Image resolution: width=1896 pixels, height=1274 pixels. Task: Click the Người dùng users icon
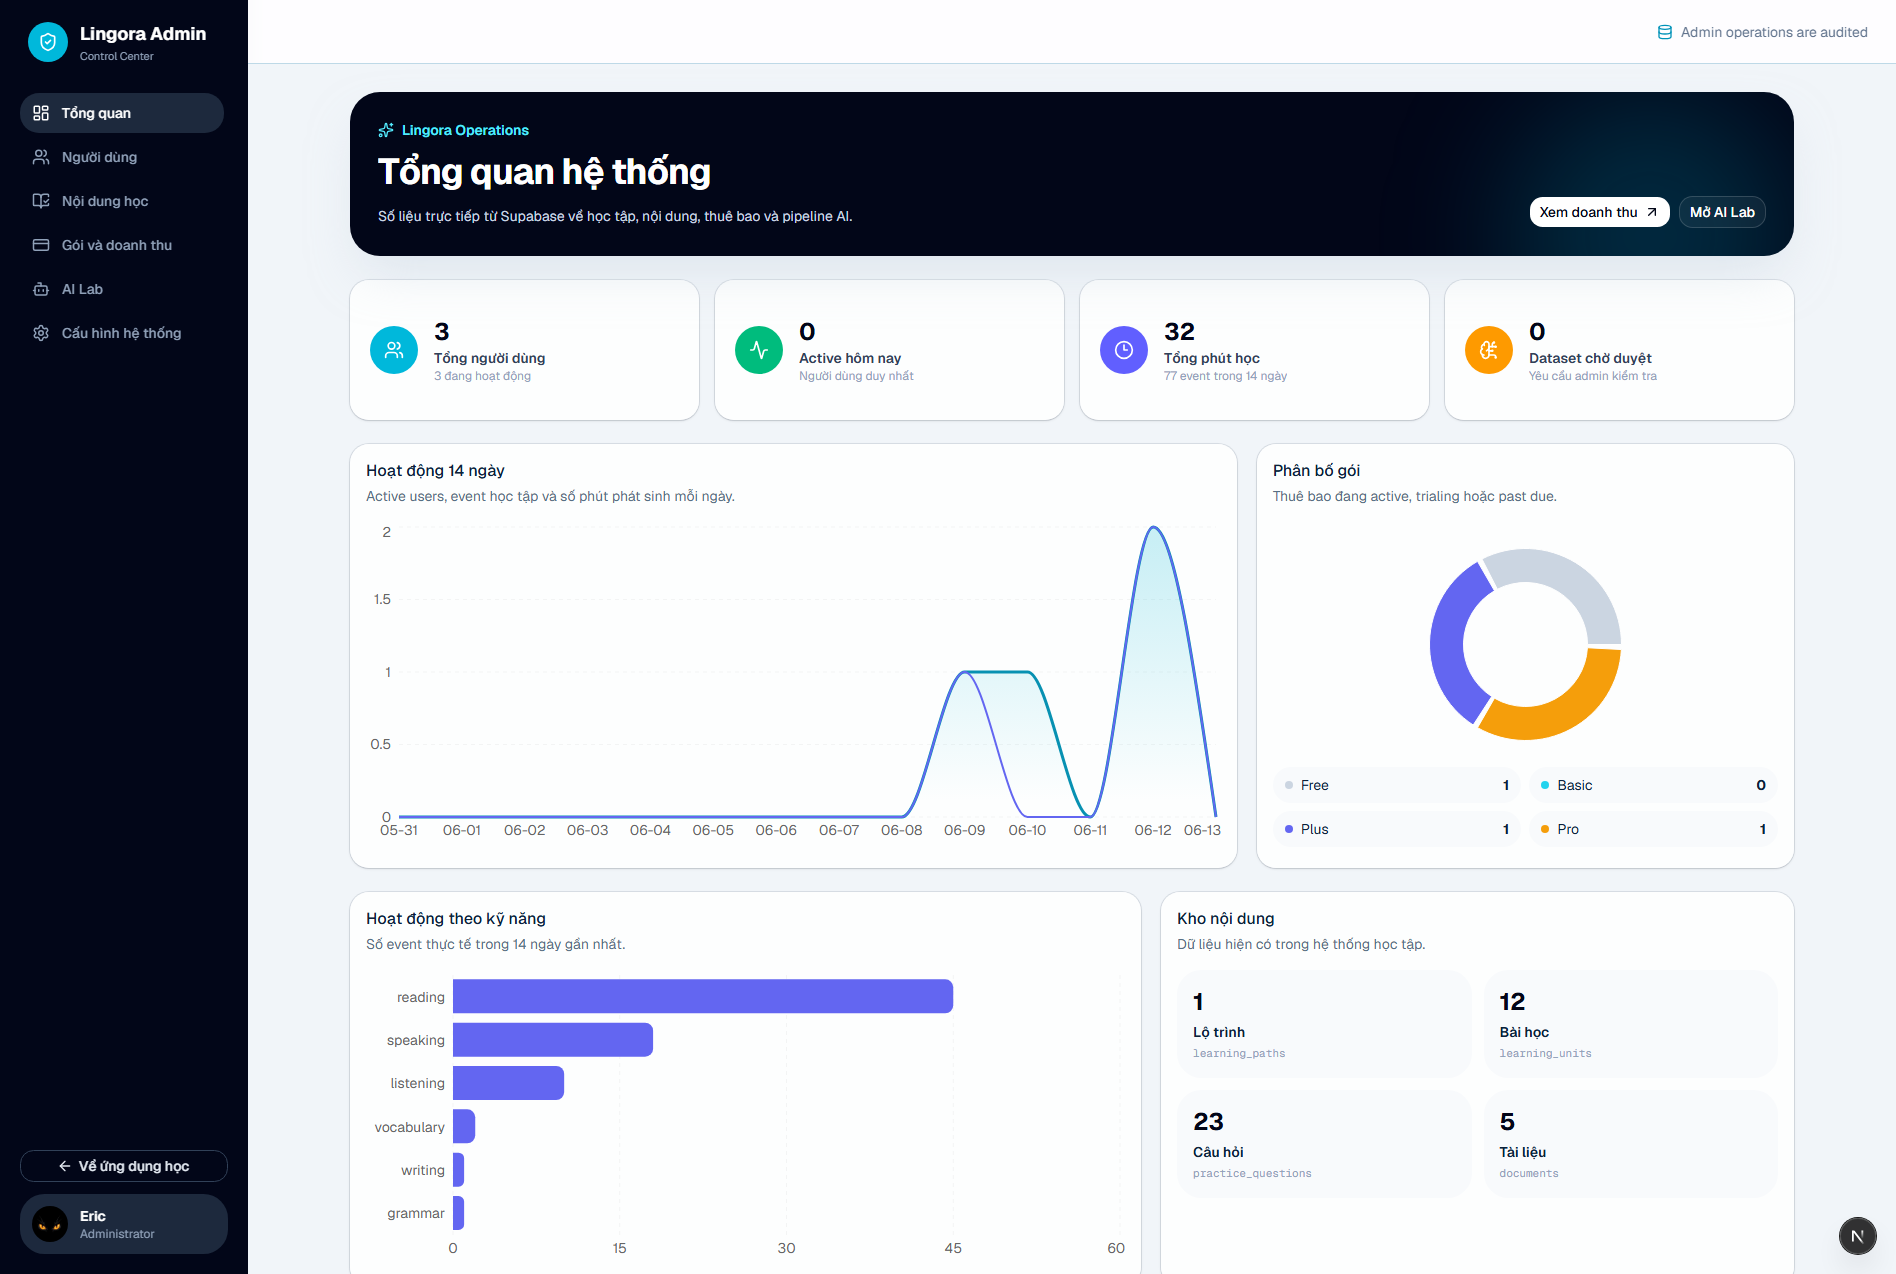tap(41, 157)
